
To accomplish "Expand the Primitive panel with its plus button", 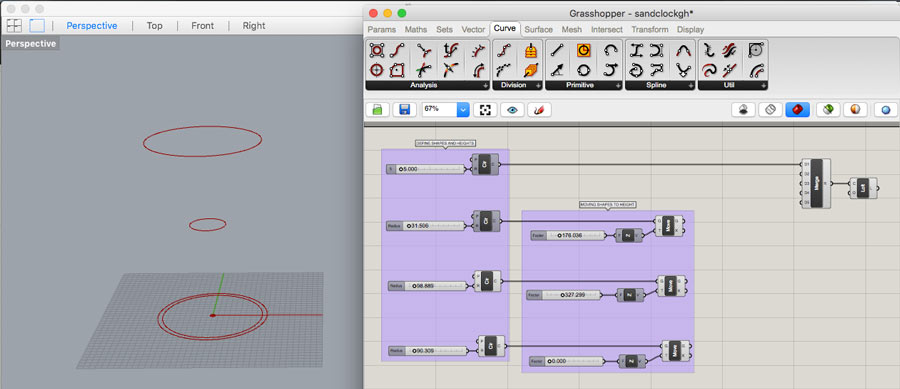I will pyautogui.click(x=618, y=85).
